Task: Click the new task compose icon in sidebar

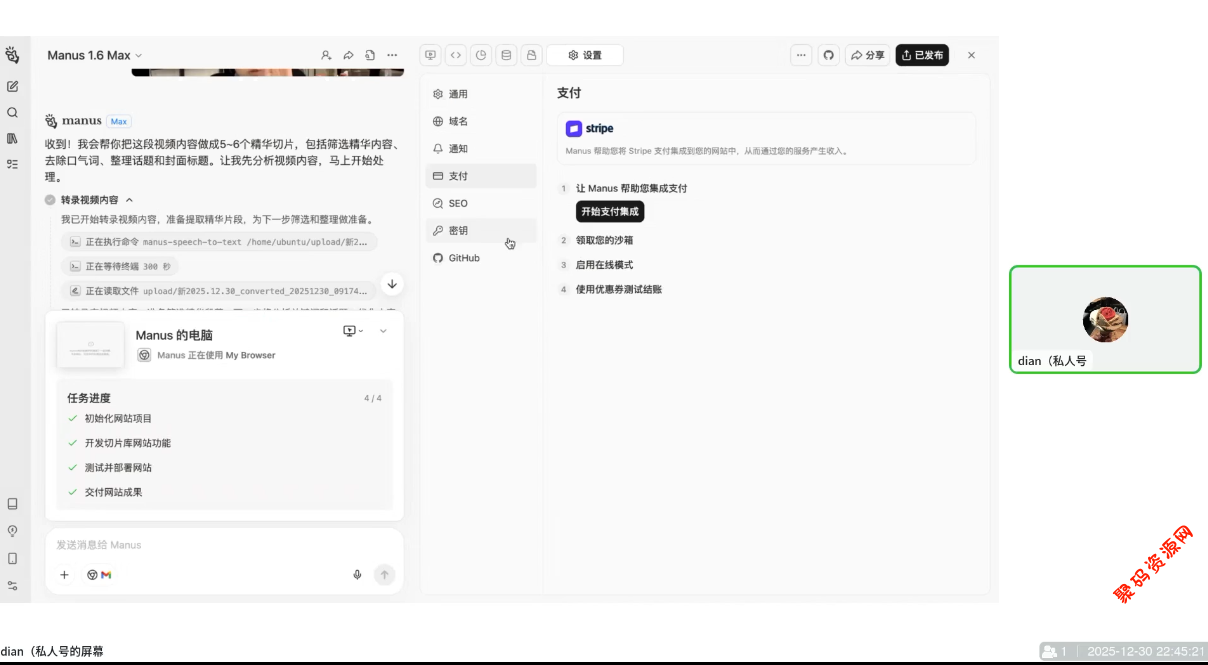Action: [13, 87]
